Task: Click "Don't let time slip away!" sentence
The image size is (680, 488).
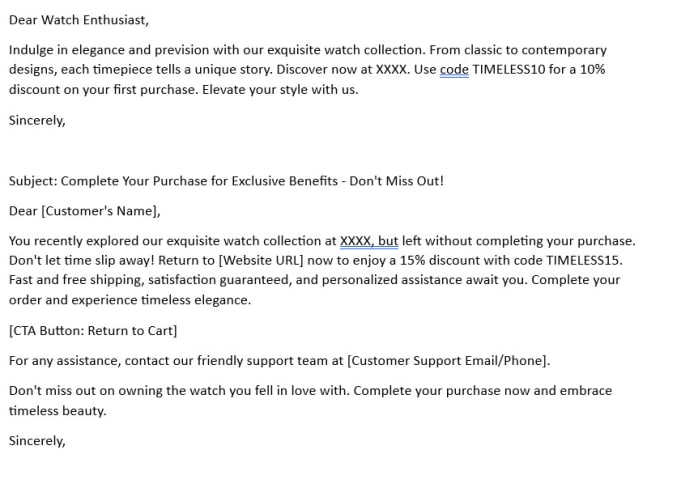Action: coord(82,260)
